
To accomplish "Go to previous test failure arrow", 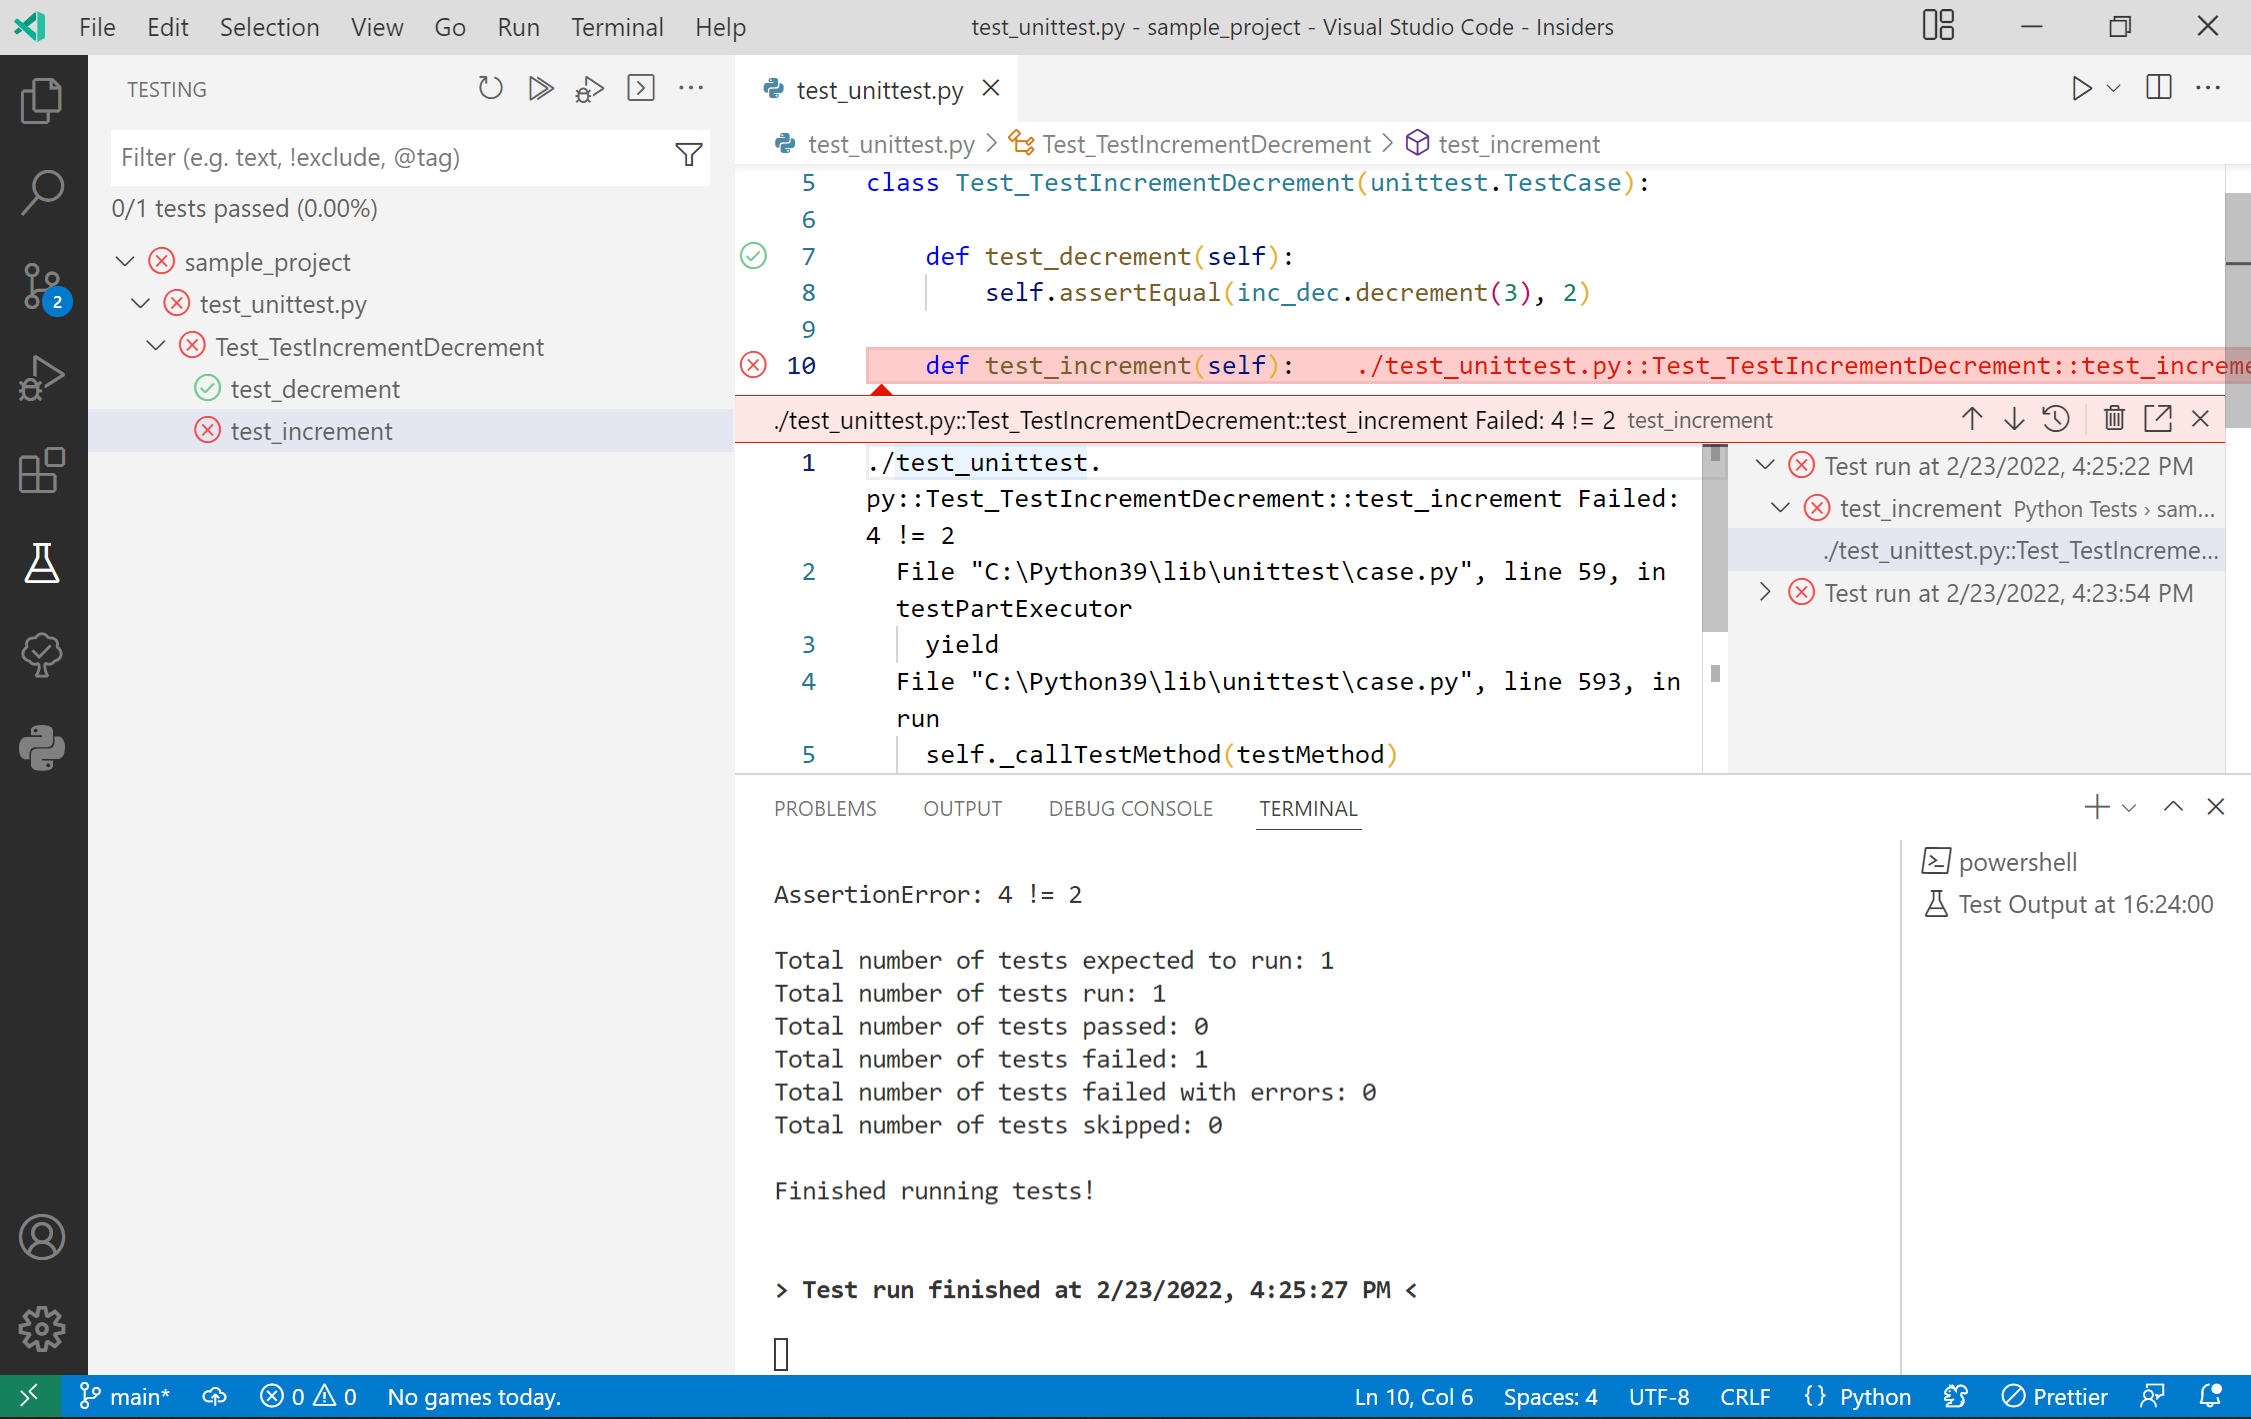I will pos(1972,419).
